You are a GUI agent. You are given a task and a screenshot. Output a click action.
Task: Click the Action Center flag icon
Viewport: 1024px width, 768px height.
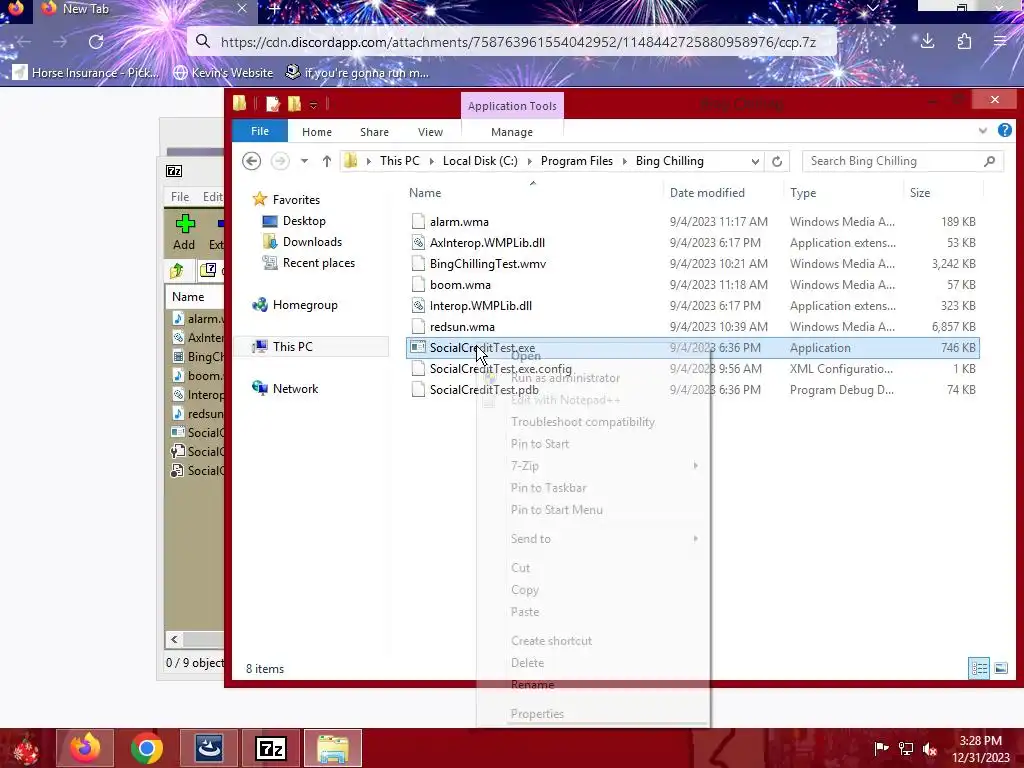881,748
